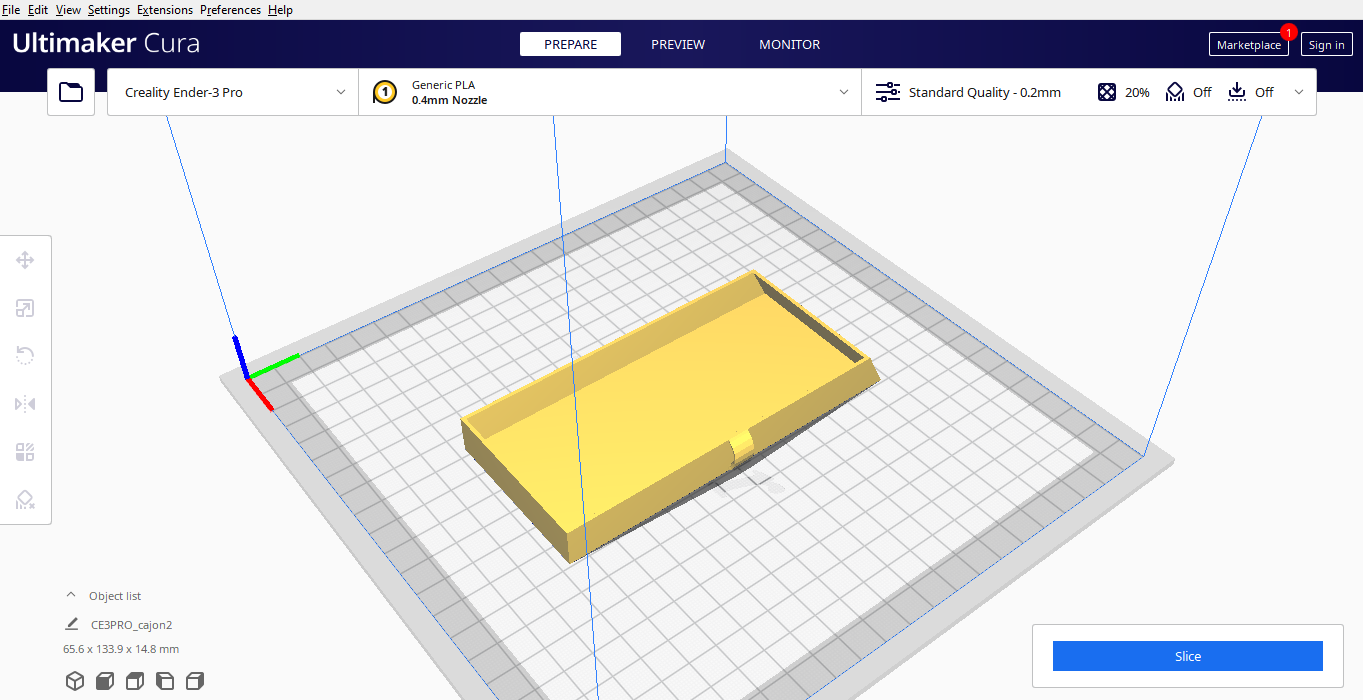Open a model file with folder icon
Viewport: 1363px width, 700px height.
click(70, 91)
